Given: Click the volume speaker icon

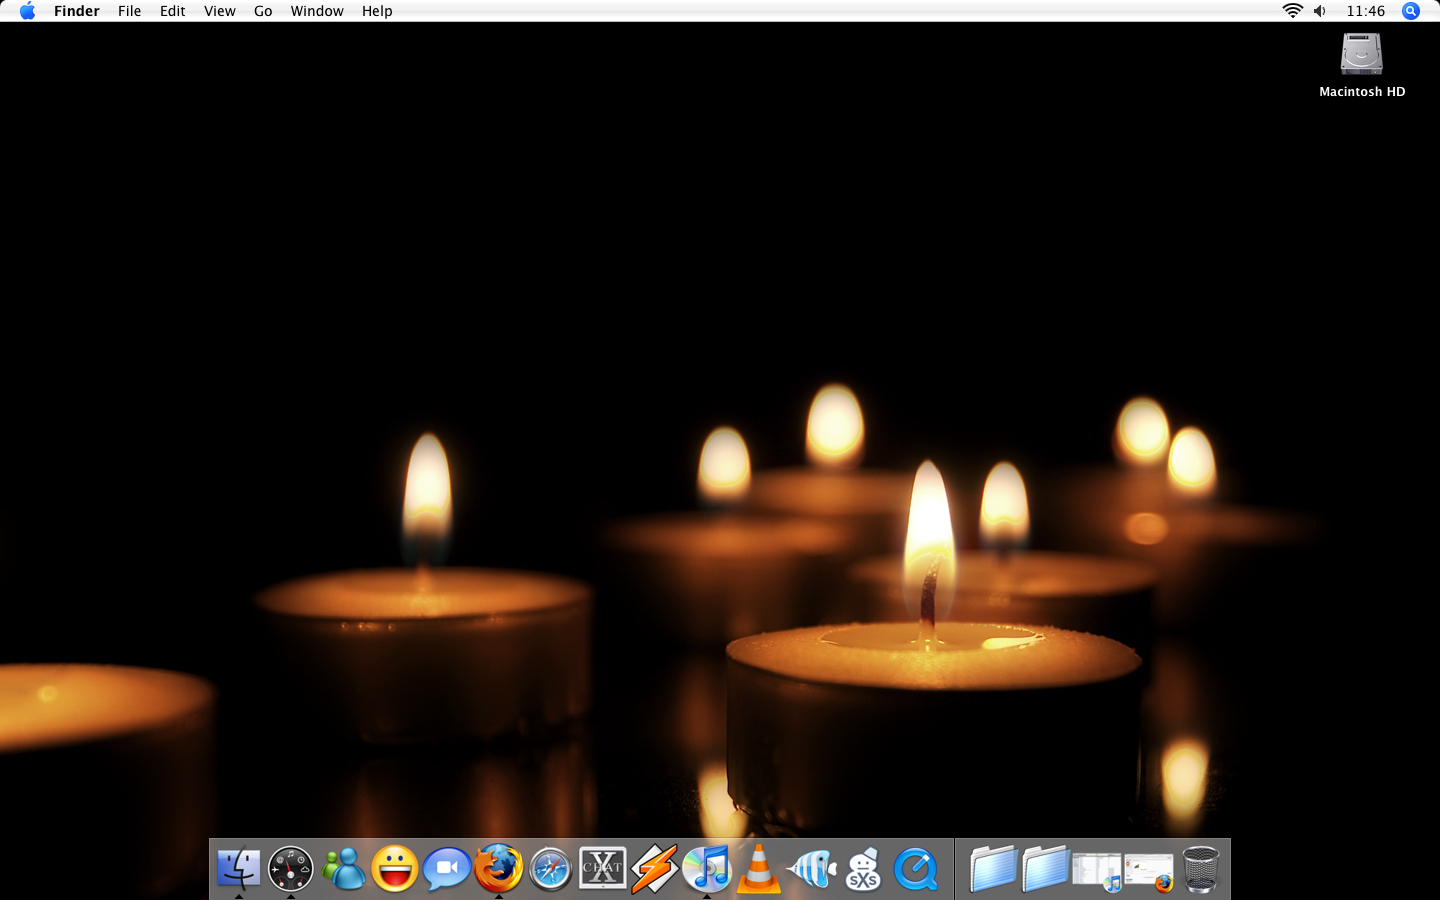Looking at the screenshot, I should [x=1320, y=11].
